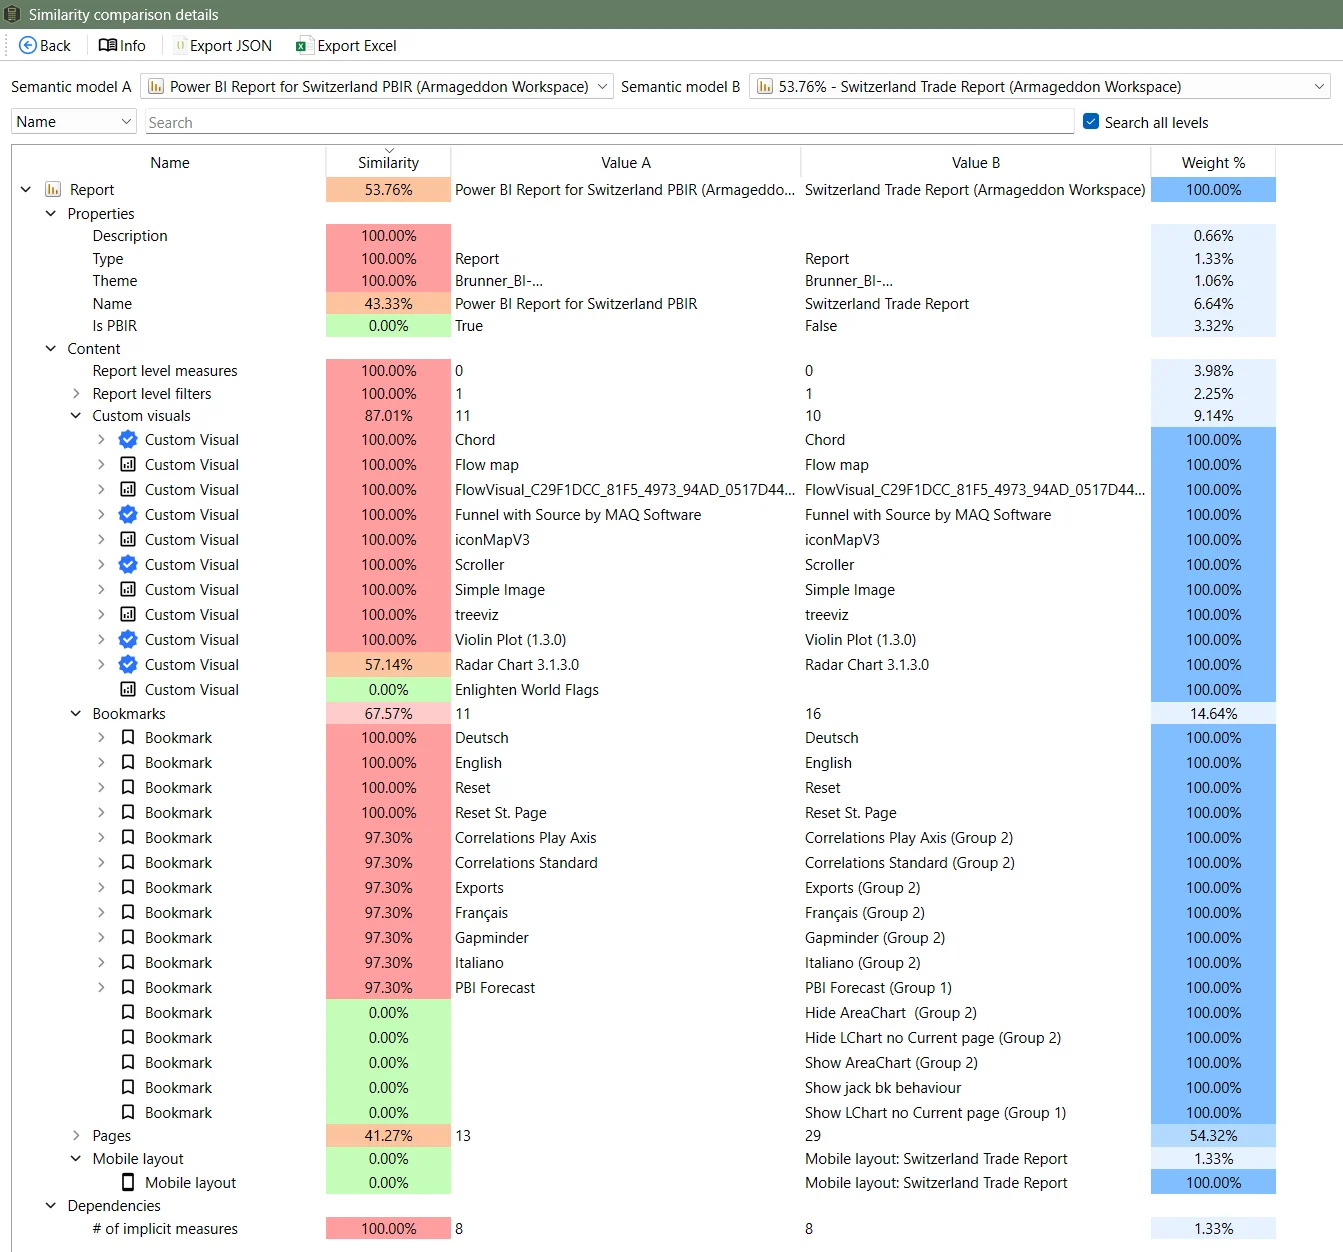Click the visual icon on Simple Image row

coord(128,589)
